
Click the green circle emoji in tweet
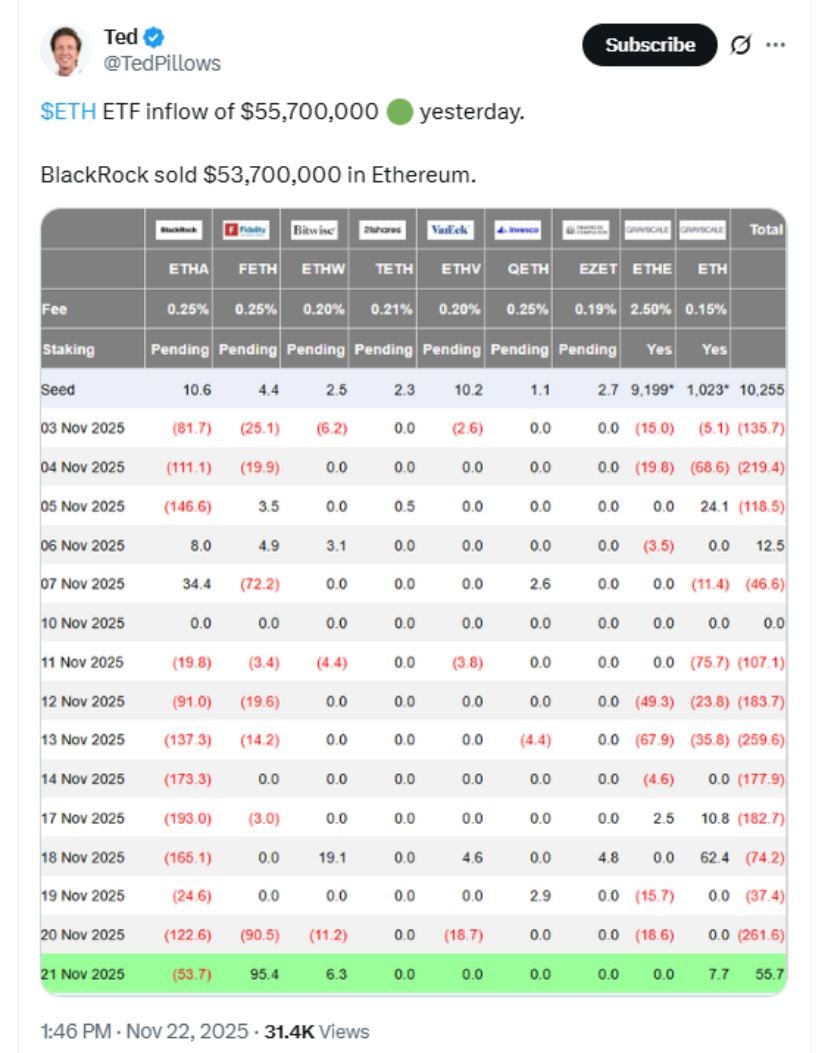click(x=399, y=111)
